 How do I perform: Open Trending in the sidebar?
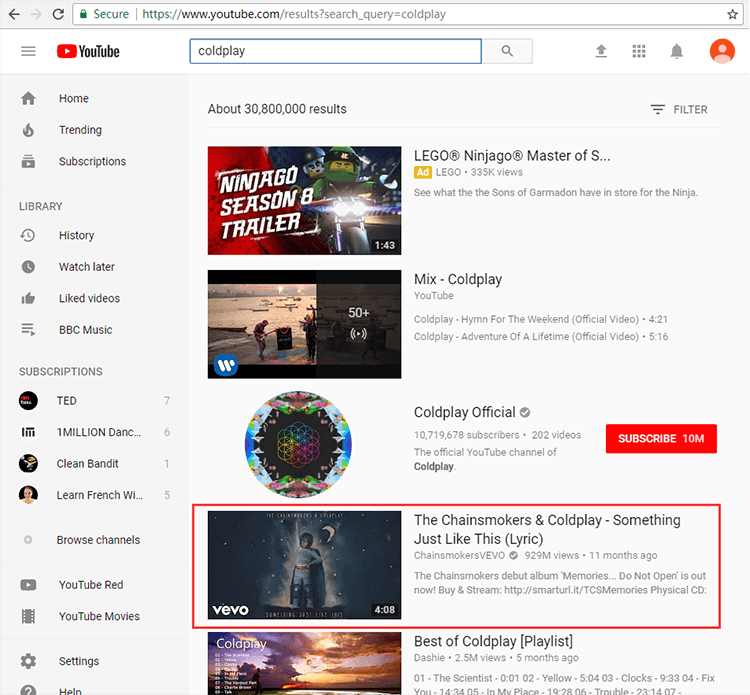coord(80,130)
